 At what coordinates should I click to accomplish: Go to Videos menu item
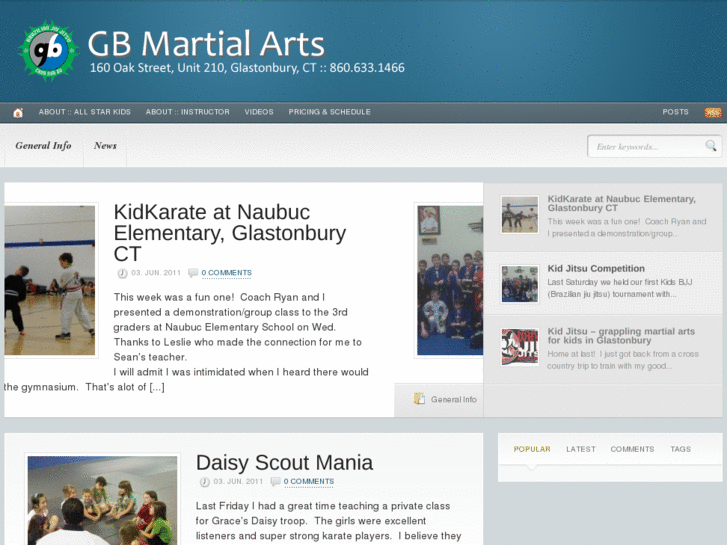[259, 112]
